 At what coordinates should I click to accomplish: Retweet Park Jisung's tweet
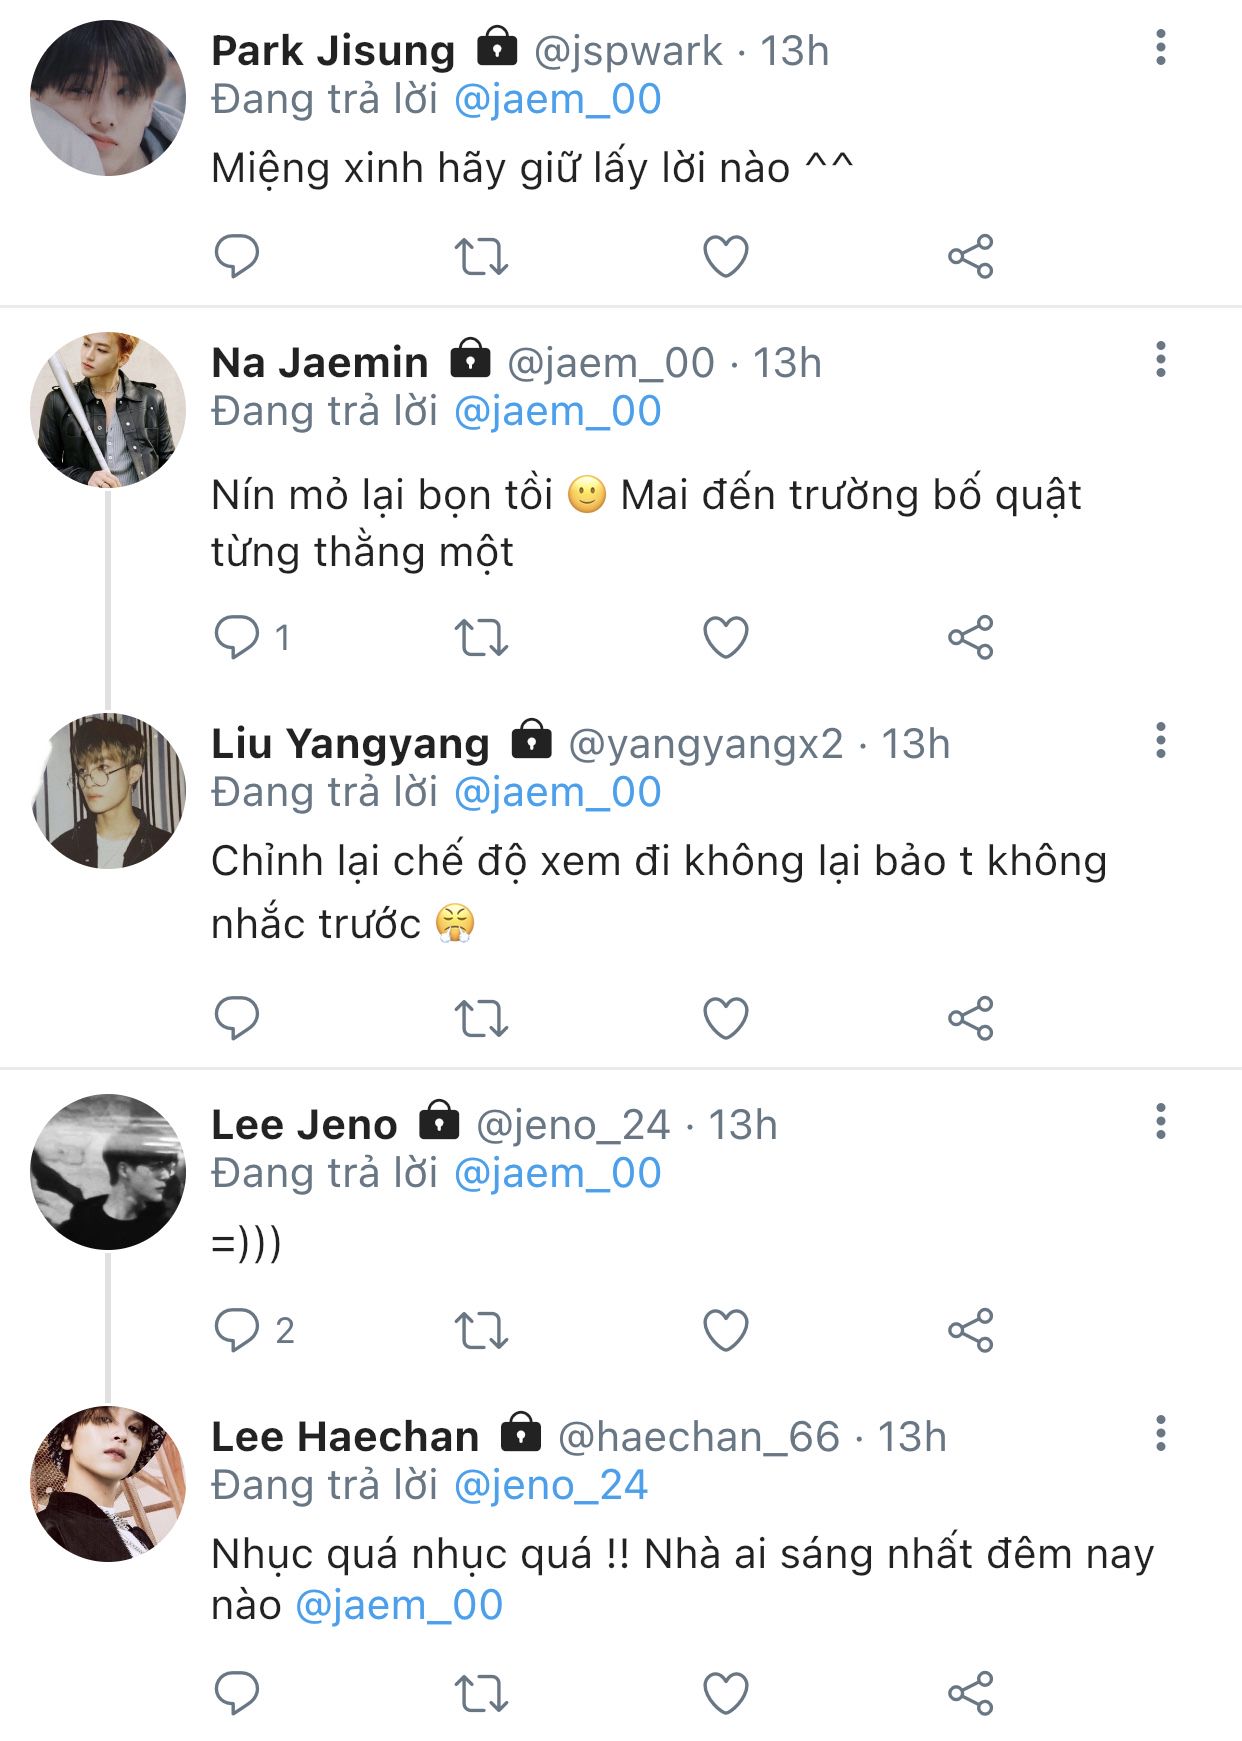(481, 256)
